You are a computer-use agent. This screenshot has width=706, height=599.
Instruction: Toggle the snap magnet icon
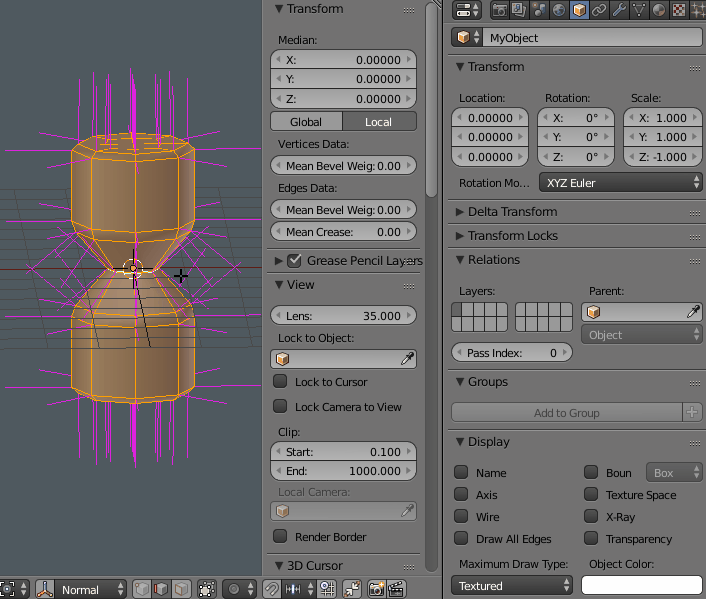click(272, 589)
